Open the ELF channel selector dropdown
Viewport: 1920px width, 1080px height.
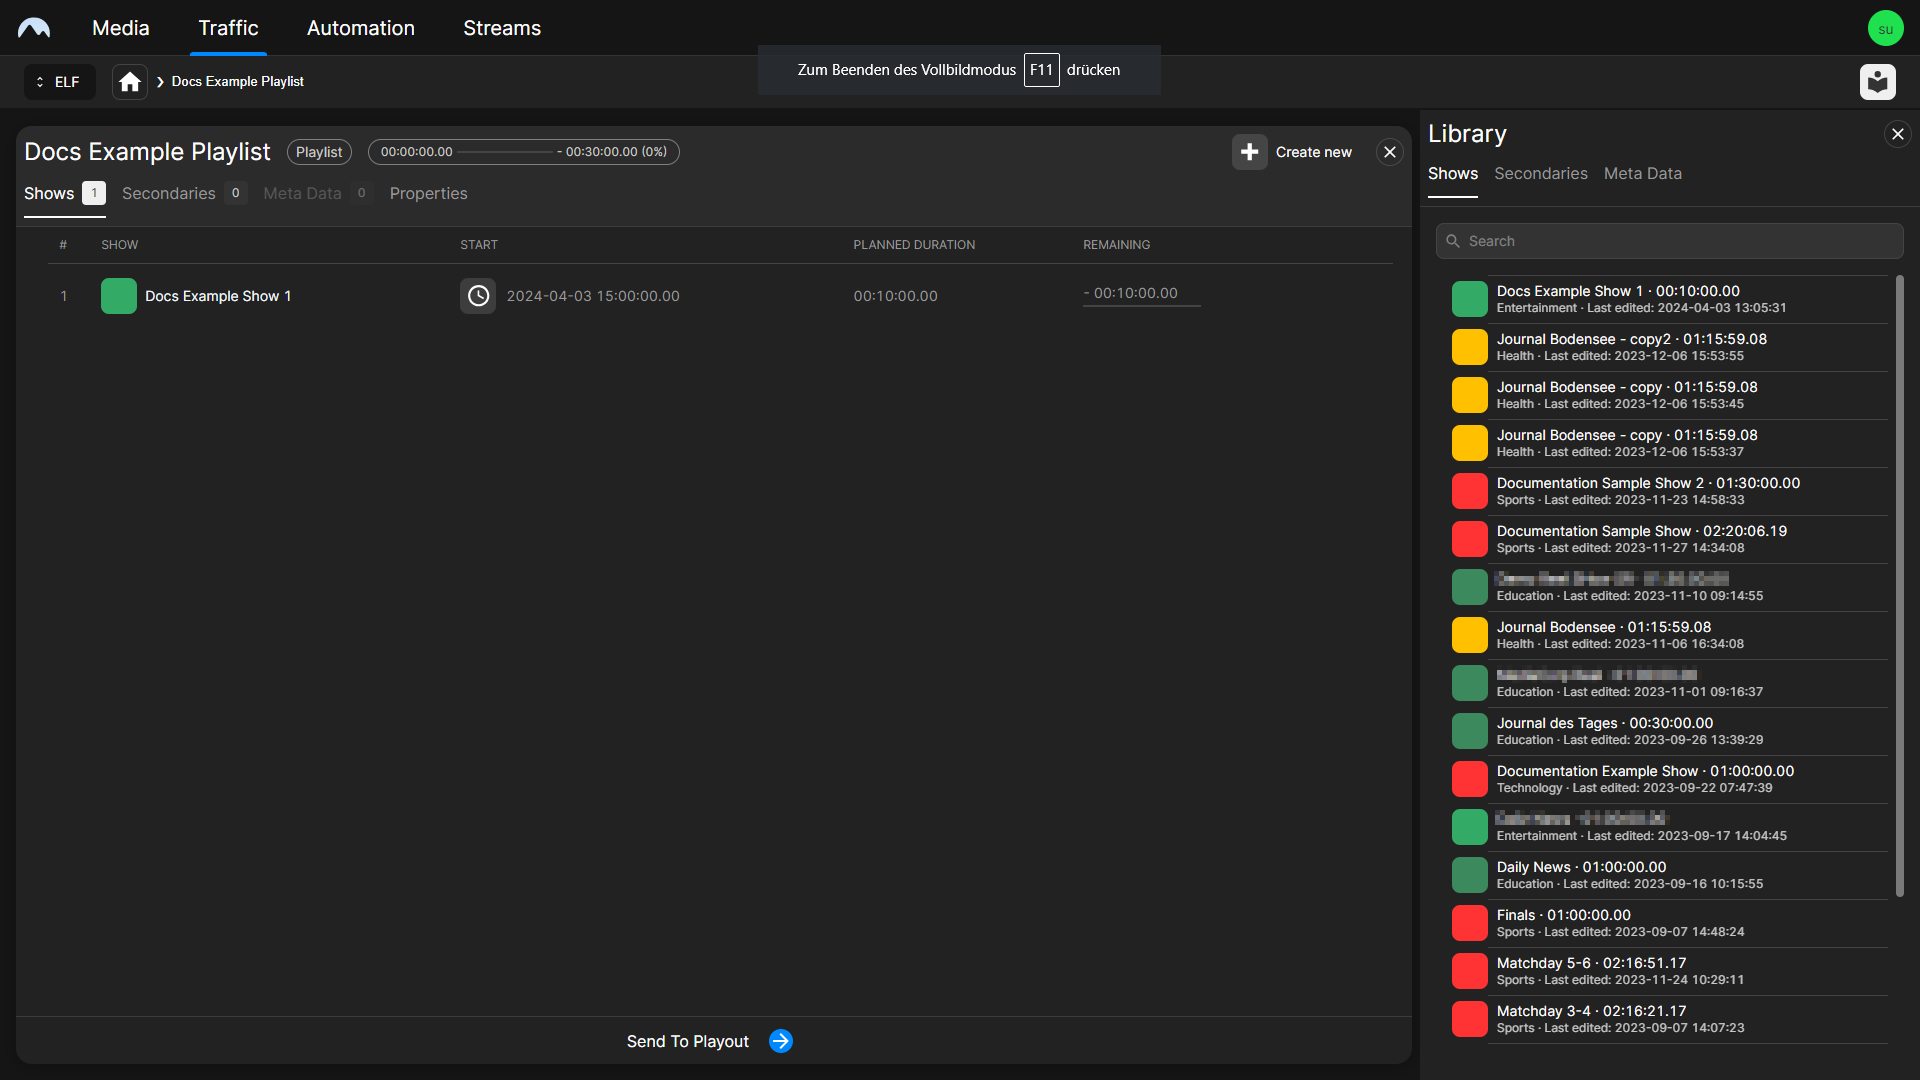(59, 82)
